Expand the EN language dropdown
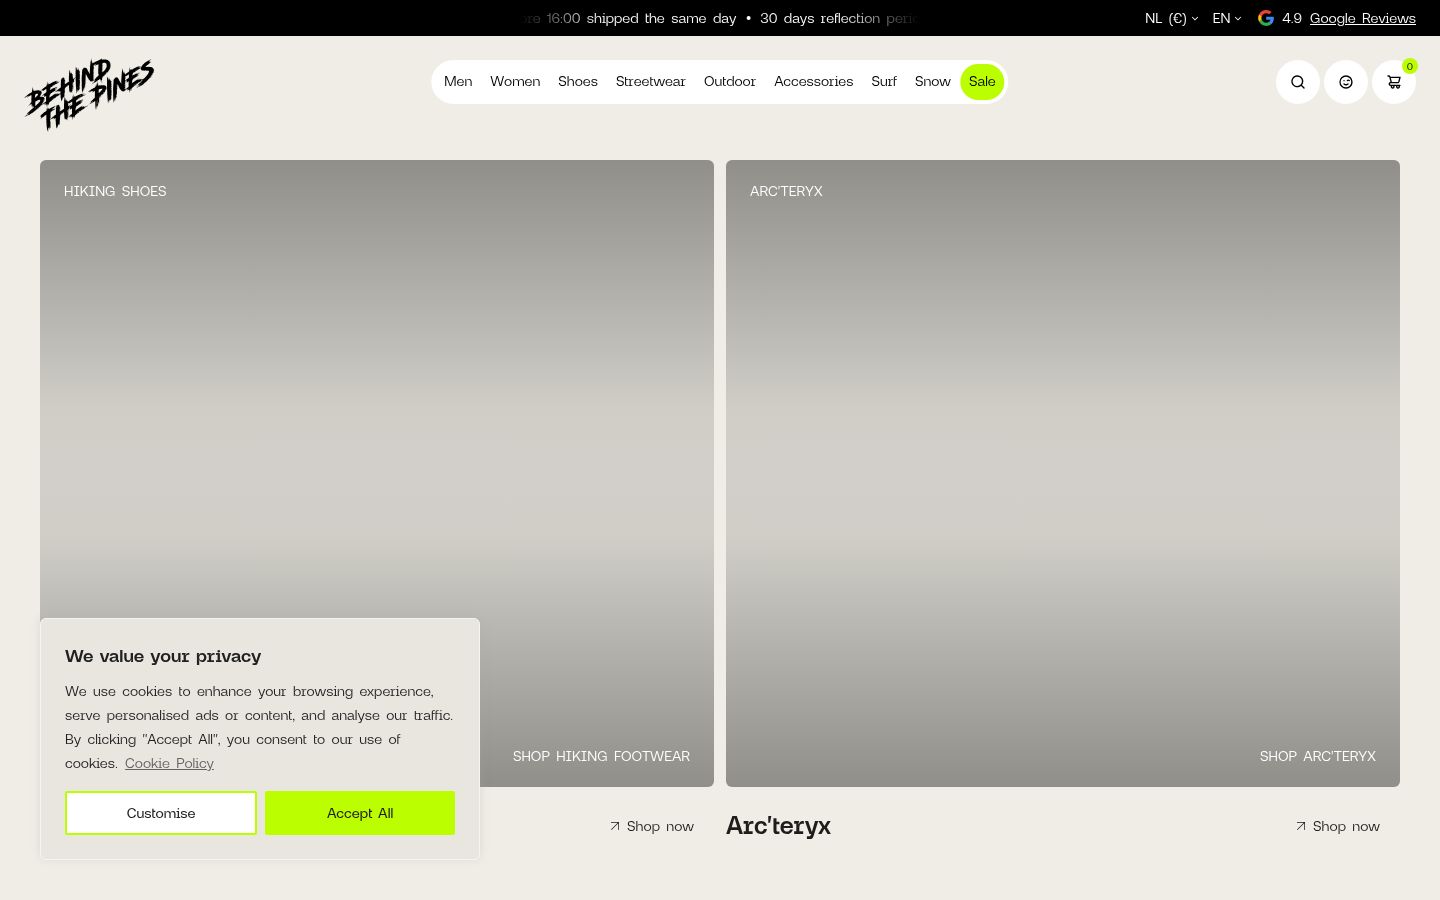1440x900 pixels. (1227, 18)
